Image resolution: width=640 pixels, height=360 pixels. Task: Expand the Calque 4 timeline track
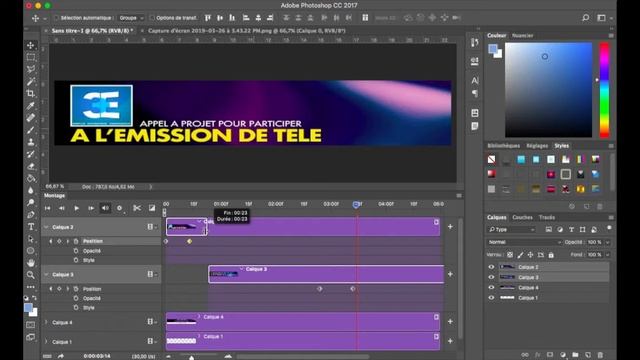point(46,322)
